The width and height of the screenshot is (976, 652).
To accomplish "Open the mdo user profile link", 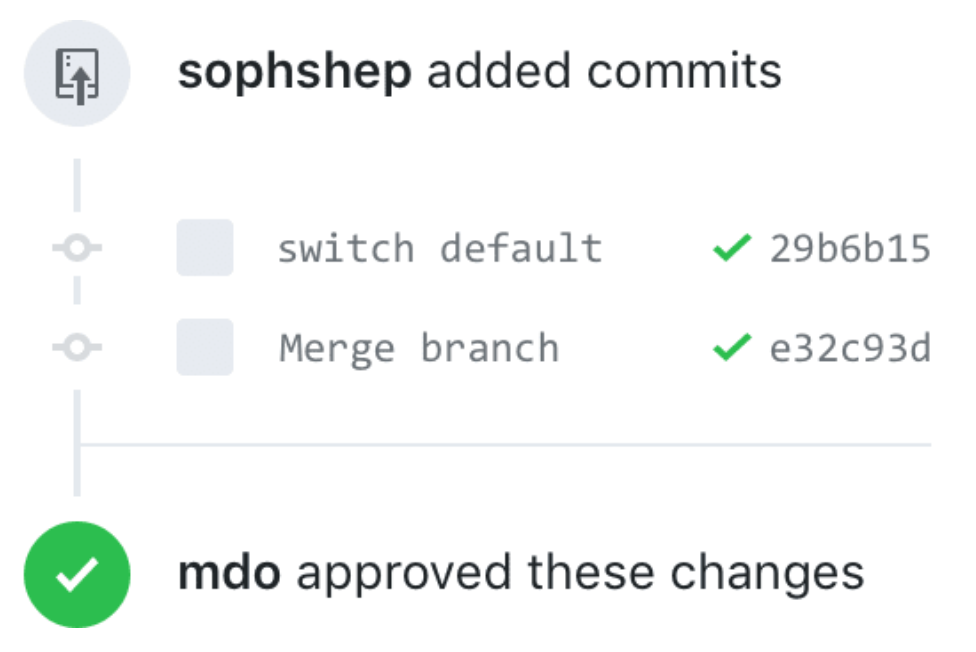I will [229, 572].
